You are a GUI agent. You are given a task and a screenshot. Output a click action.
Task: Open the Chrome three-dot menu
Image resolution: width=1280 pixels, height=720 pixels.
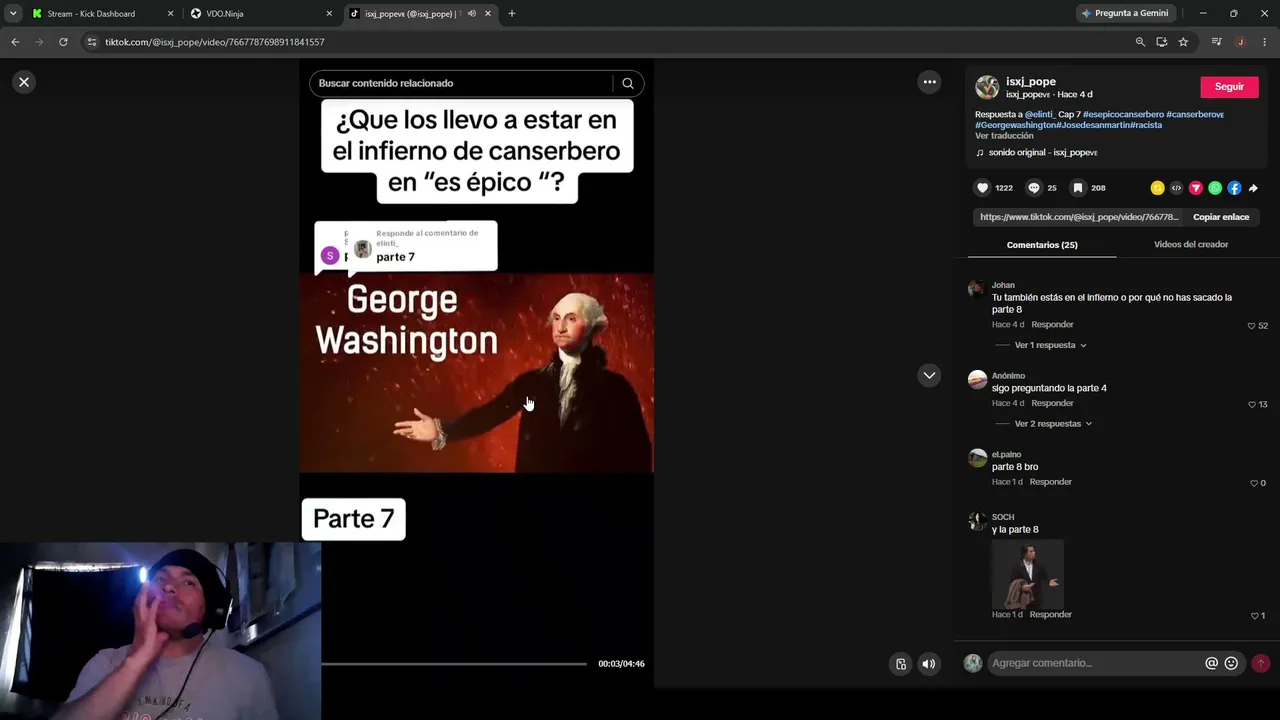tap(1265, 42)
